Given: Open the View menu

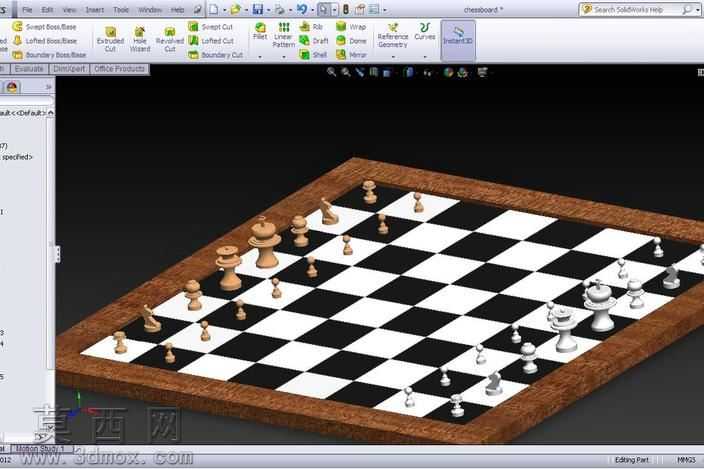Looking at the screenshot, I should [69, 9].
